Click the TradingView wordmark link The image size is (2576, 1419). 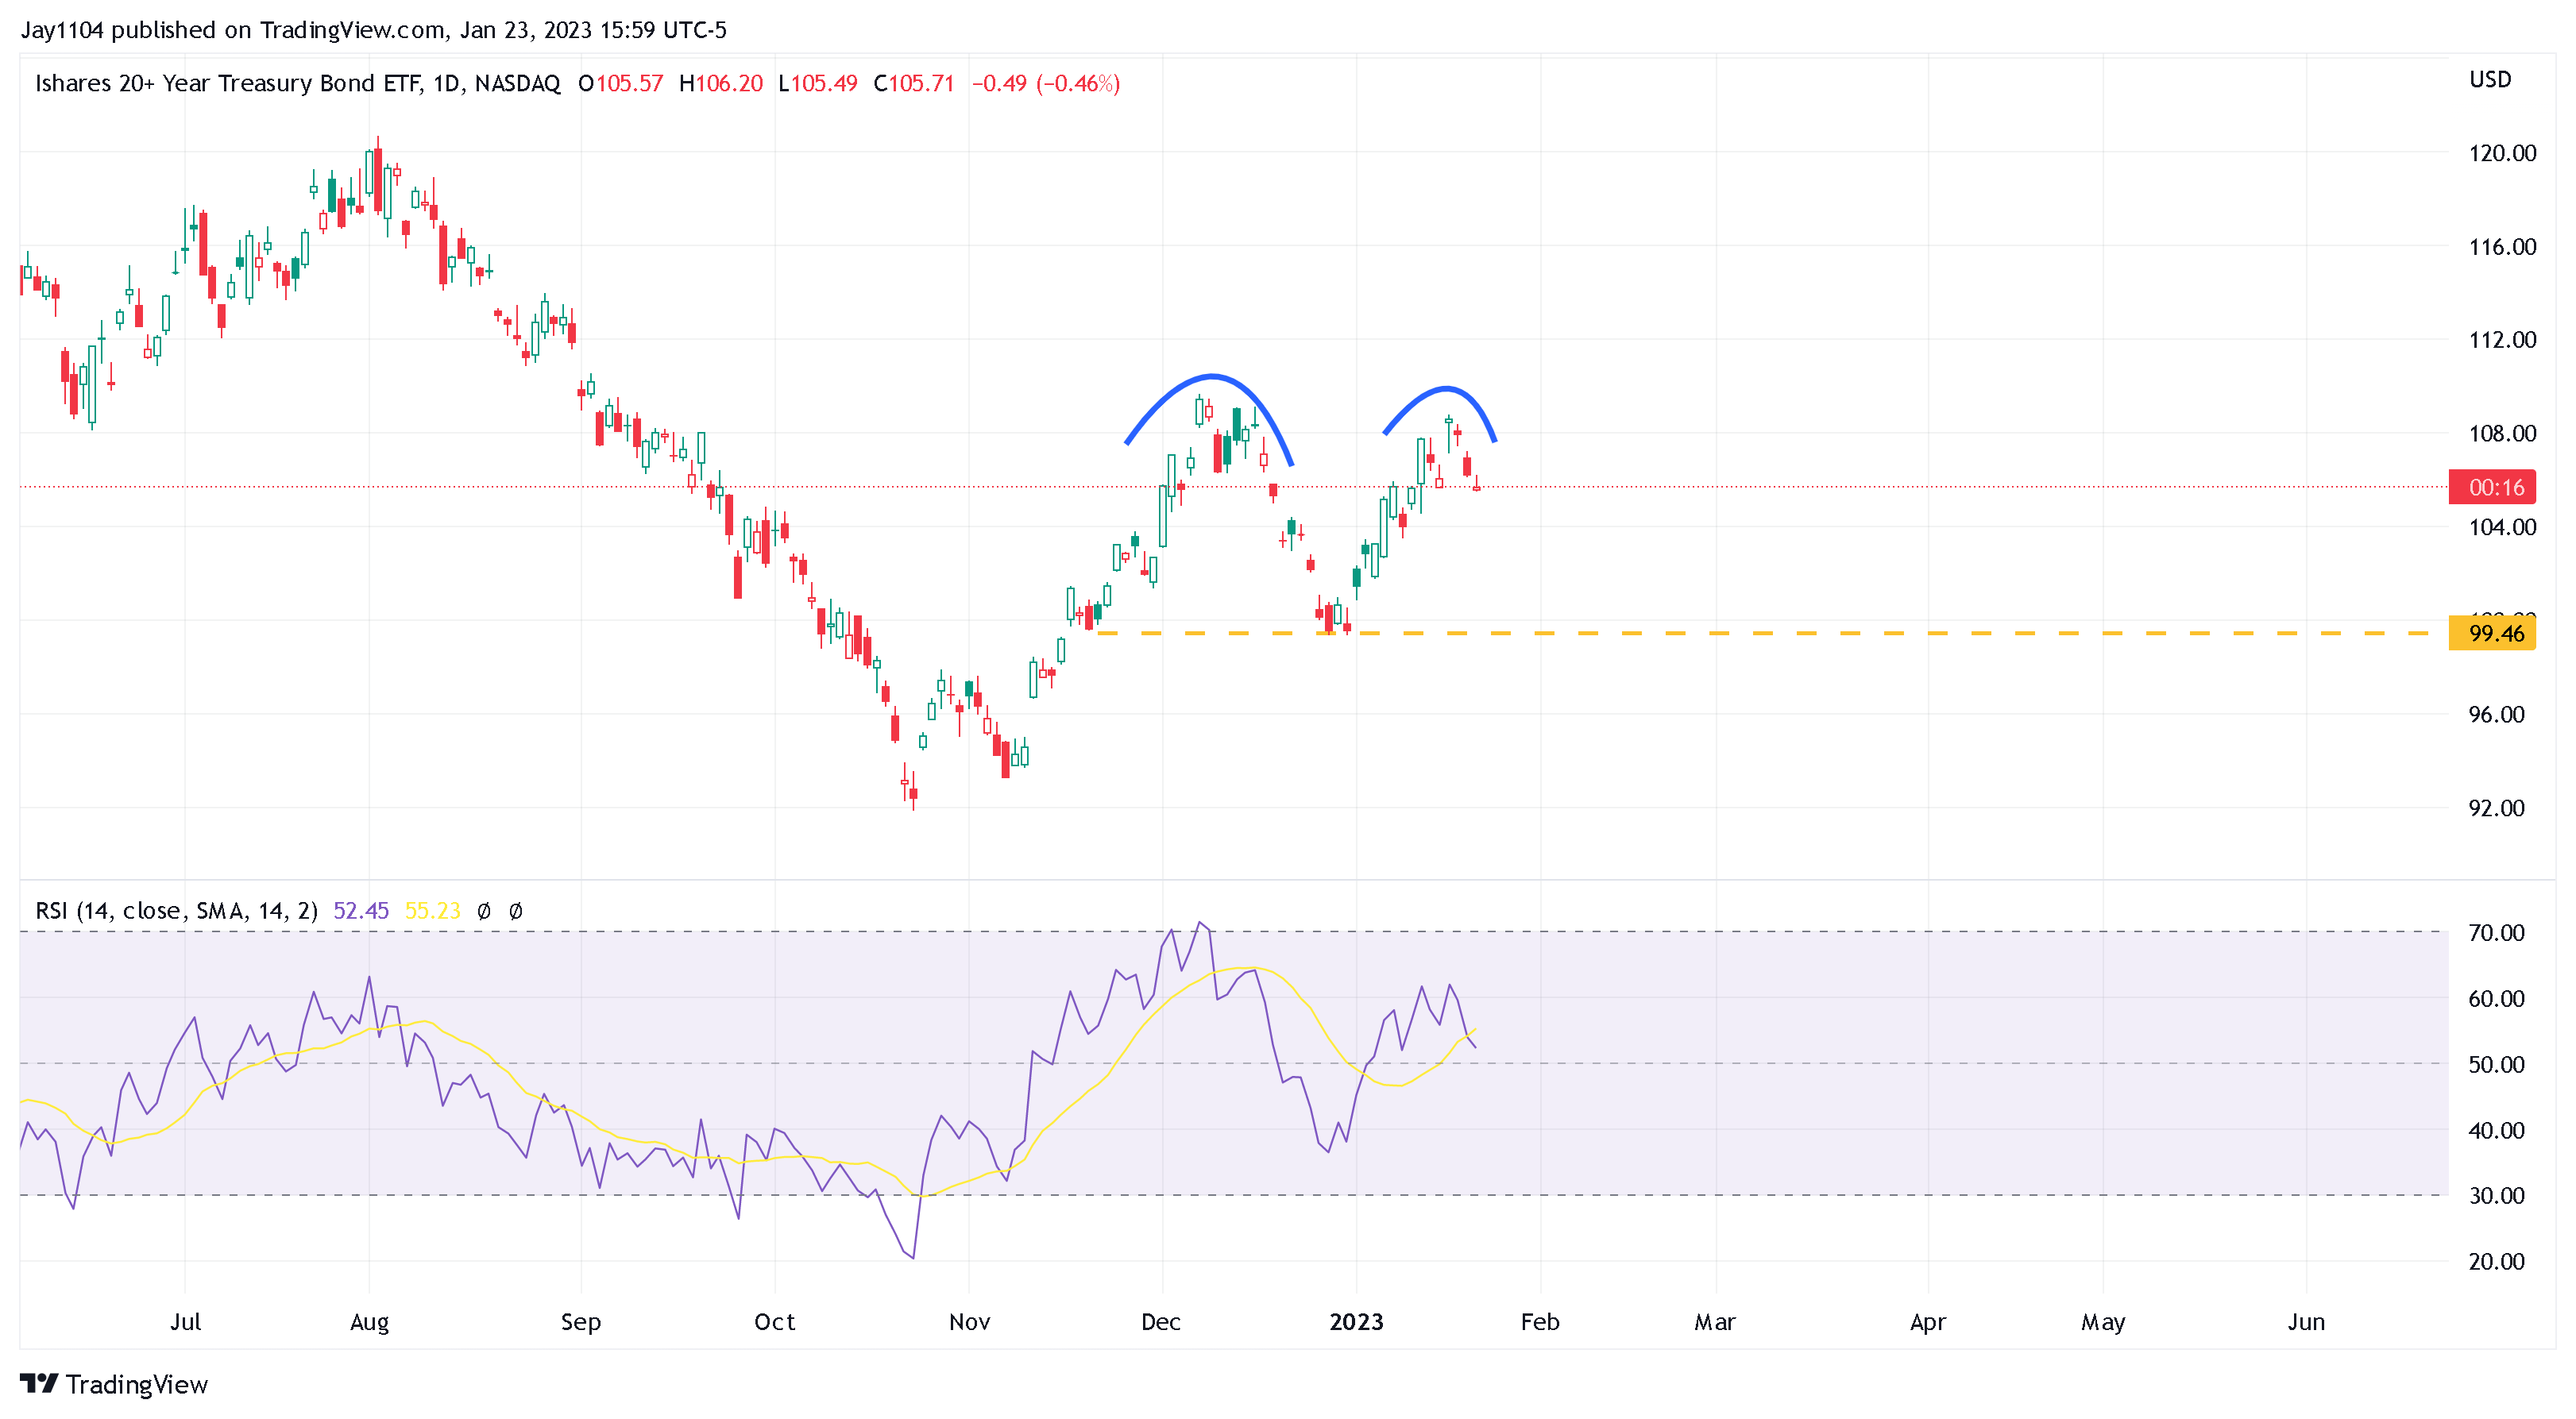pyautogui.click(x=137, y=1384)
